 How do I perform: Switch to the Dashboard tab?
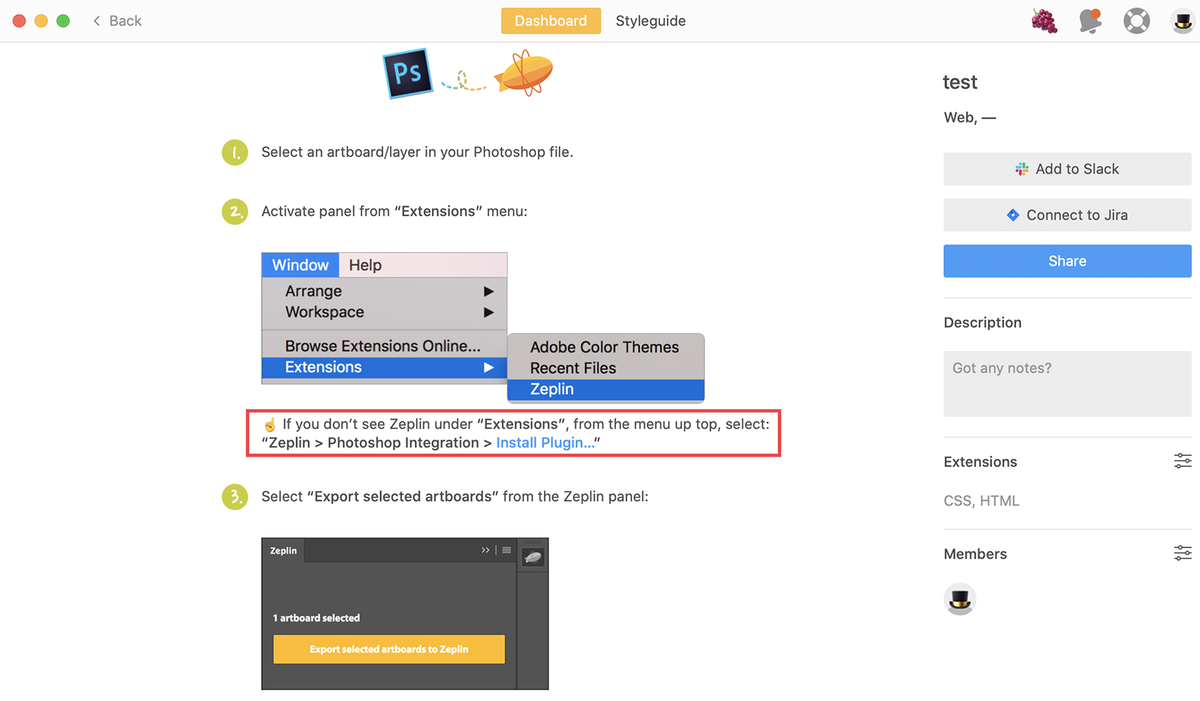551,20
